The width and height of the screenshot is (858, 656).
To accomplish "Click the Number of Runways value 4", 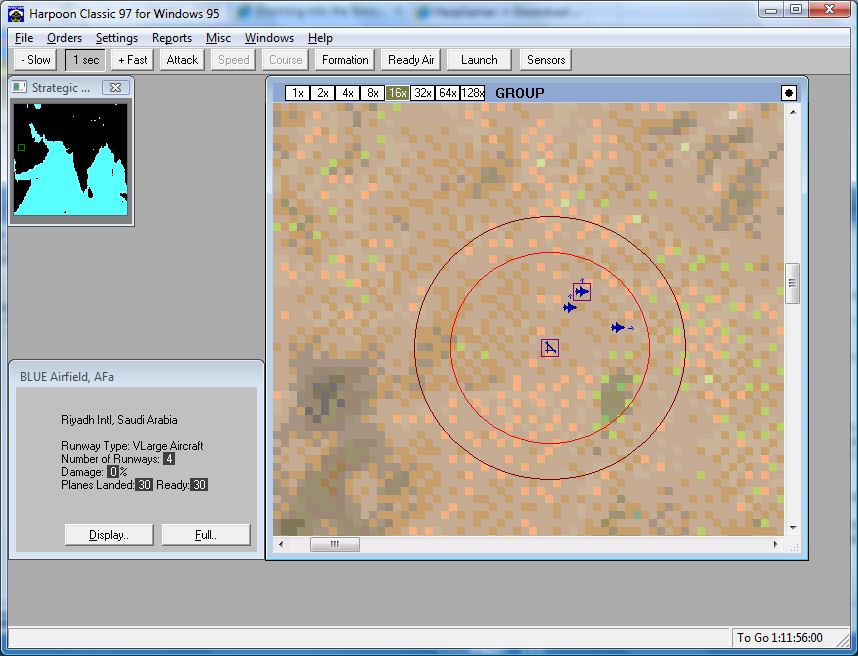I will coord(169,459).
